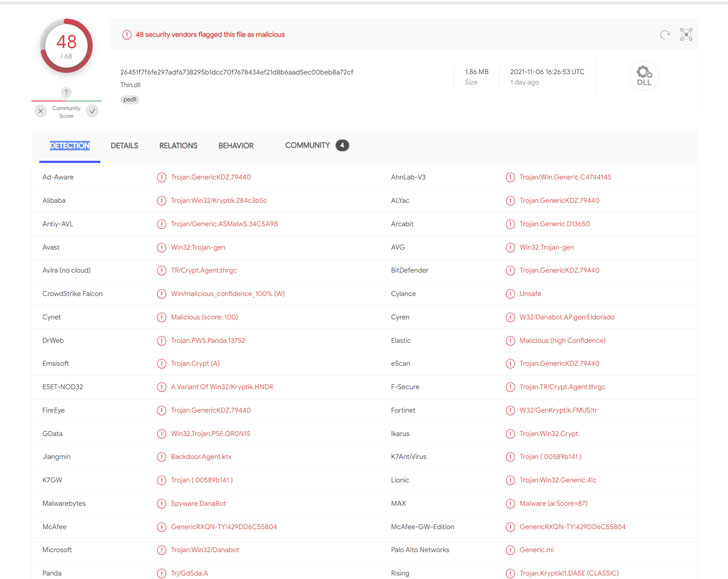Click Trojan.Crypt (A) Emsisoft result

point(195,364)
